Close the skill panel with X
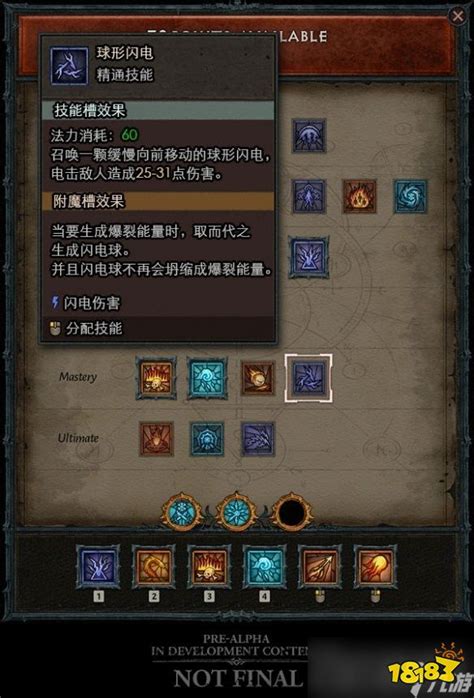Image resolution: width=474 pixels, height=698 pixels. point(457,16)
